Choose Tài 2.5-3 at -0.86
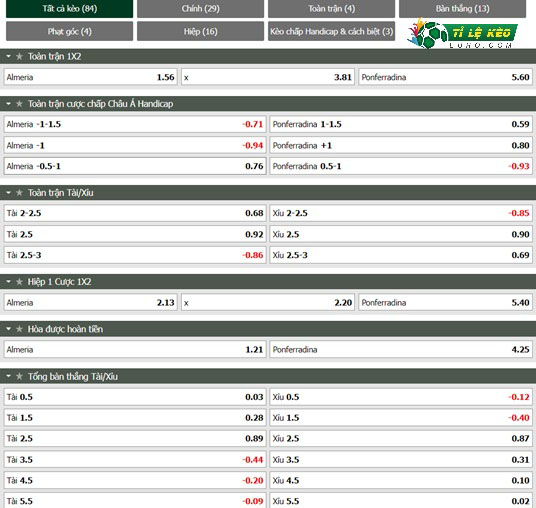 pos(135,255)
